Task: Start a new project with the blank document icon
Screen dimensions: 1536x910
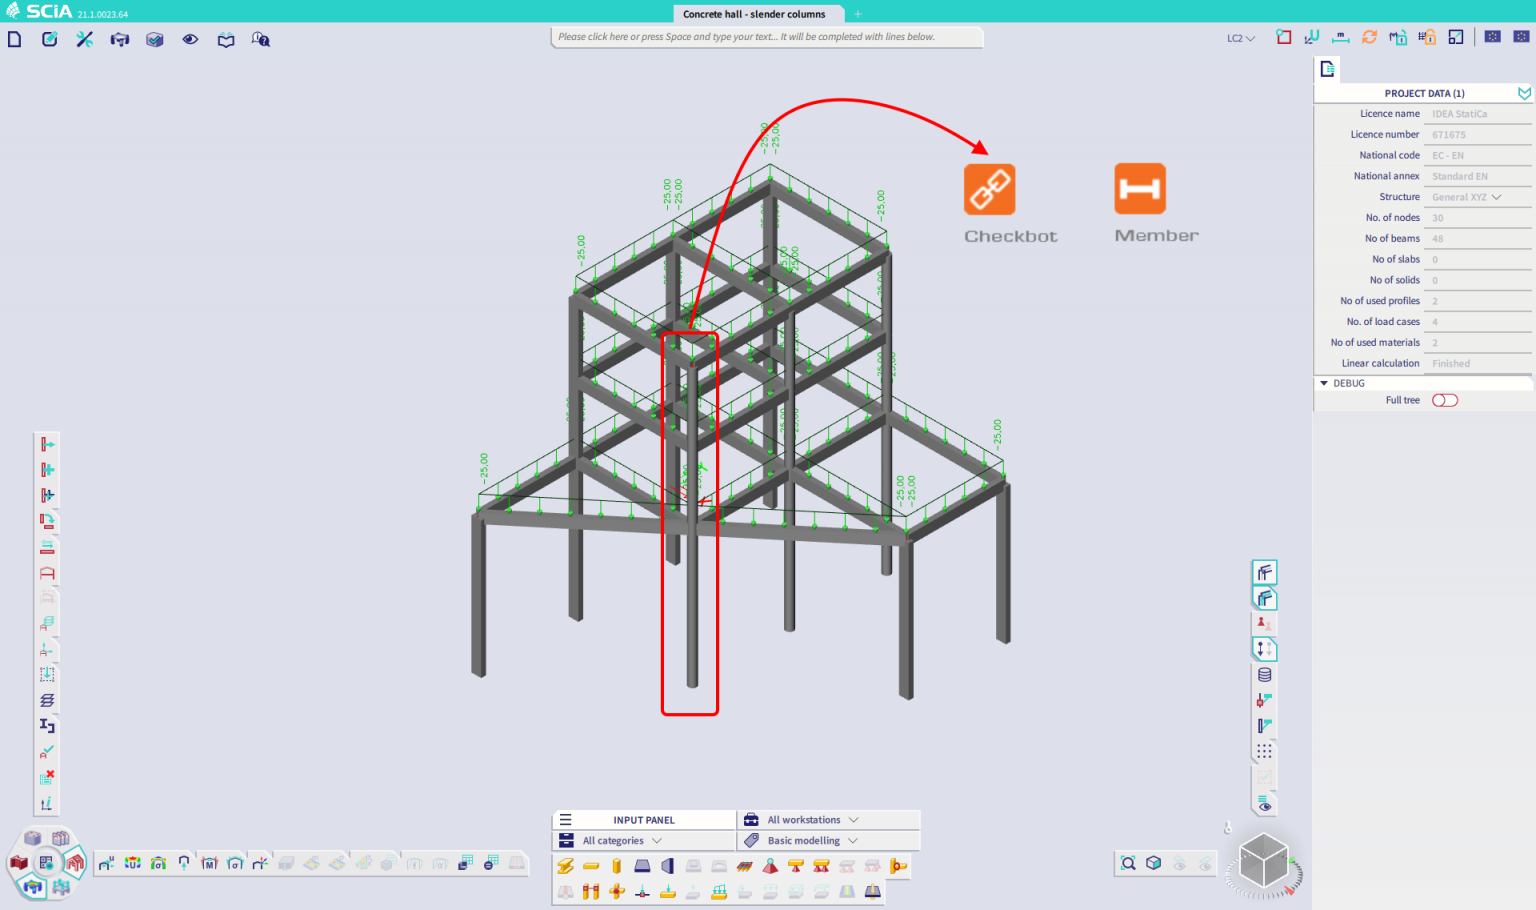Action: (x=14, y=38)
